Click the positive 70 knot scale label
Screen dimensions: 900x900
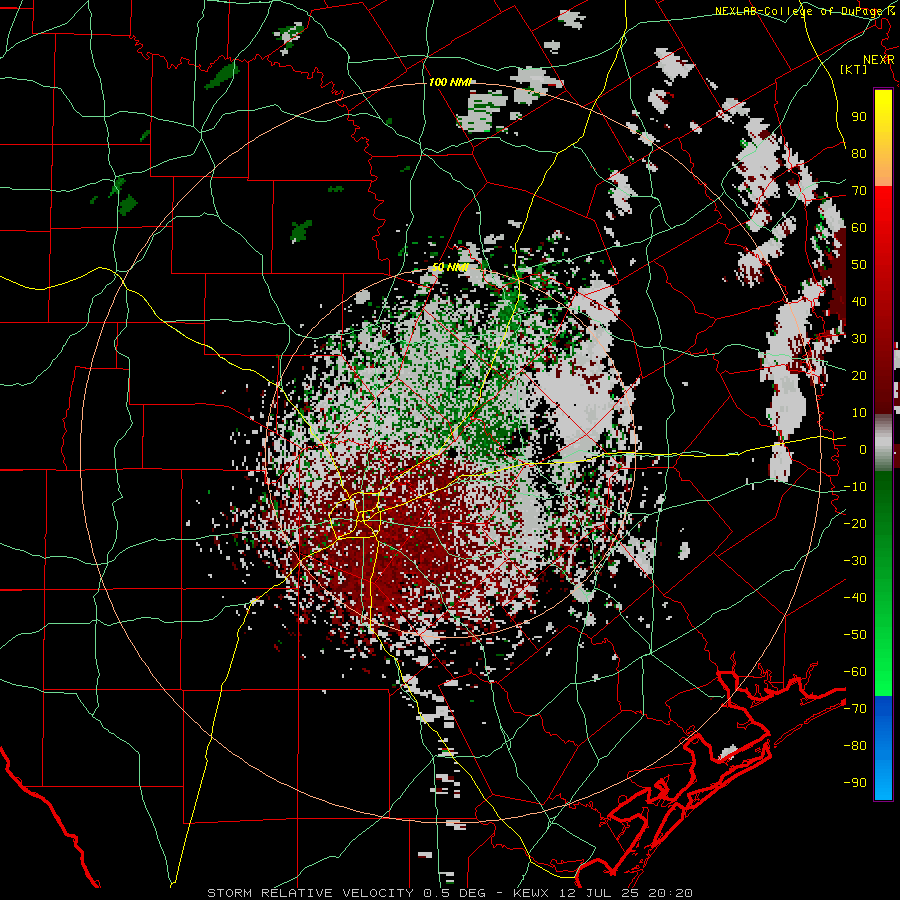tap(859, 191)
